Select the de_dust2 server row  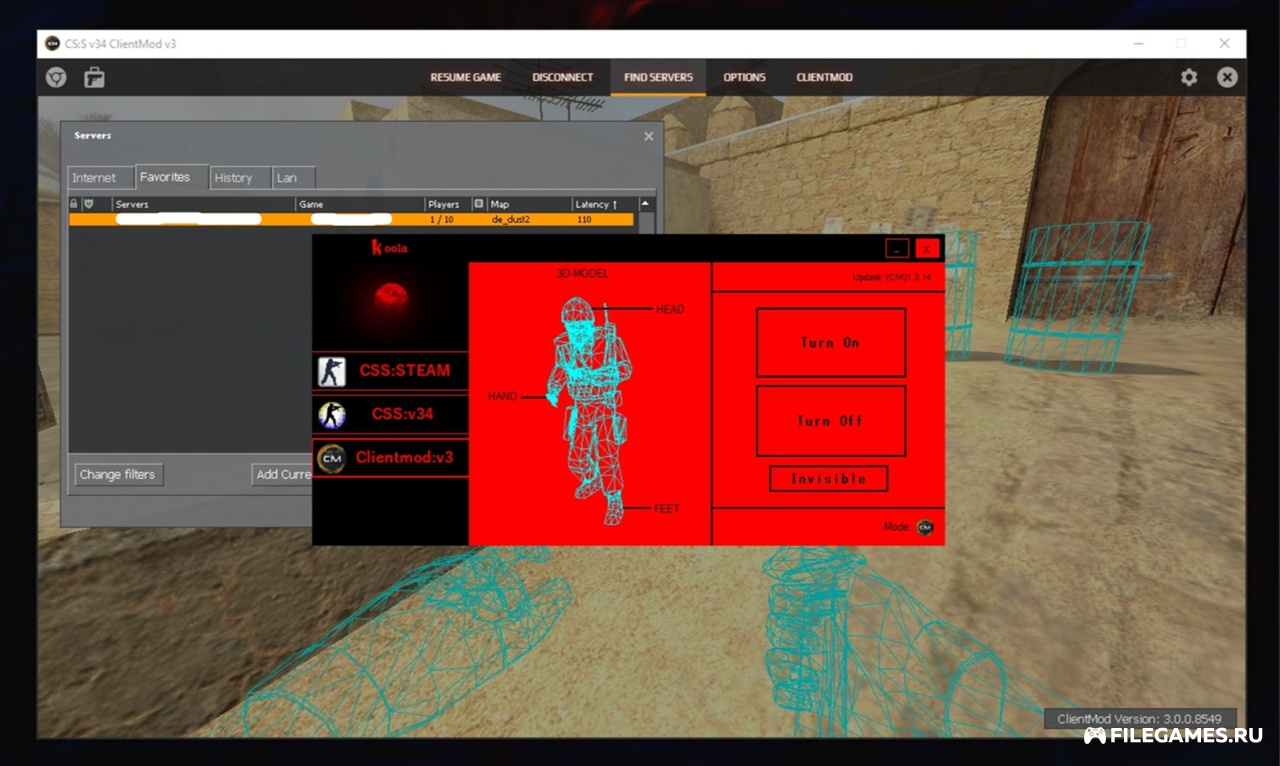tap(351, 219)
